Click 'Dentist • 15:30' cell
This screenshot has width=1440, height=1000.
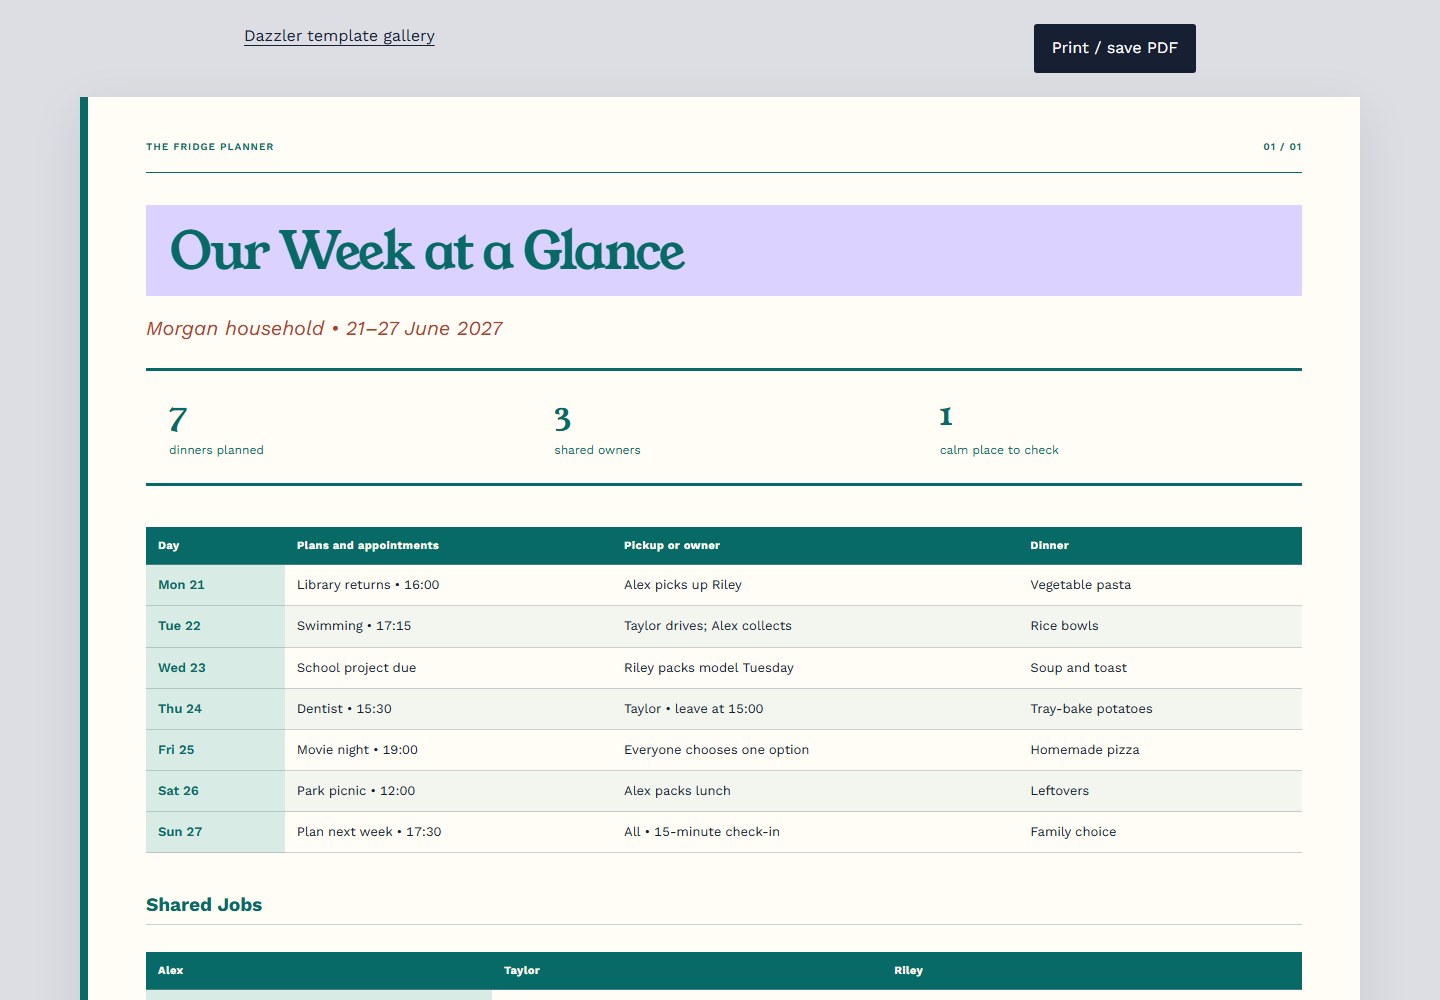448,709
